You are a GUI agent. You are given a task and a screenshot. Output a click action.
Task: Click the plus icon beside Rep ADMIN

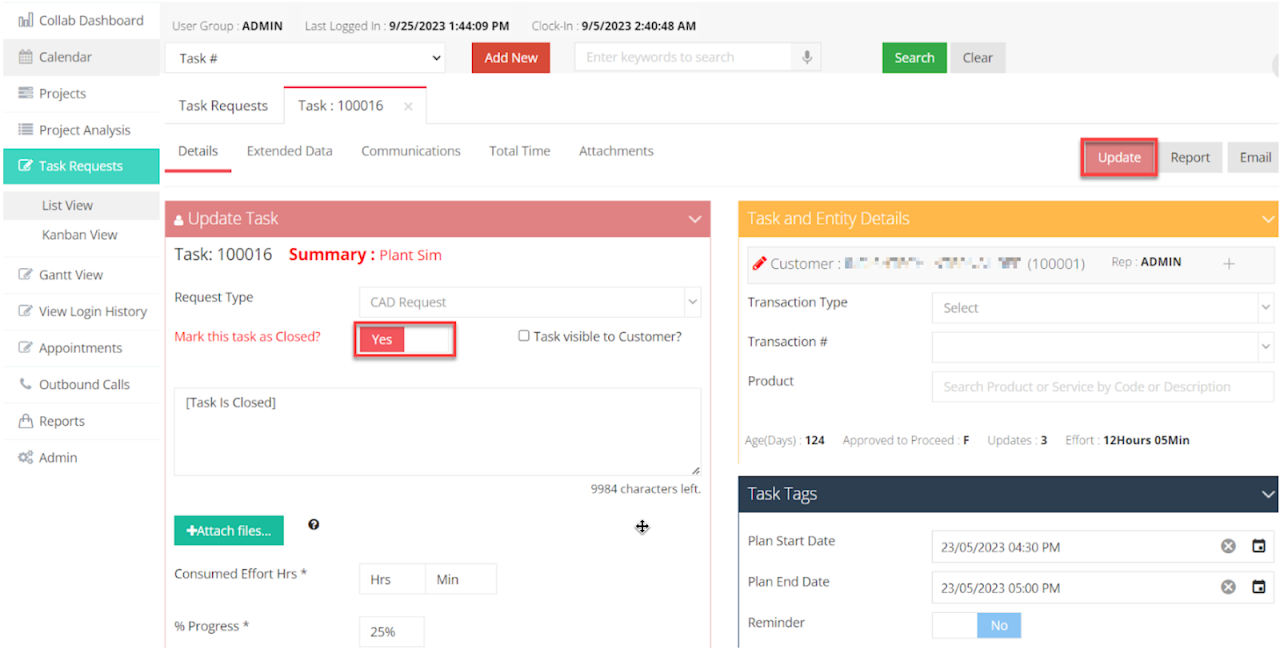tap(1229, 264)
